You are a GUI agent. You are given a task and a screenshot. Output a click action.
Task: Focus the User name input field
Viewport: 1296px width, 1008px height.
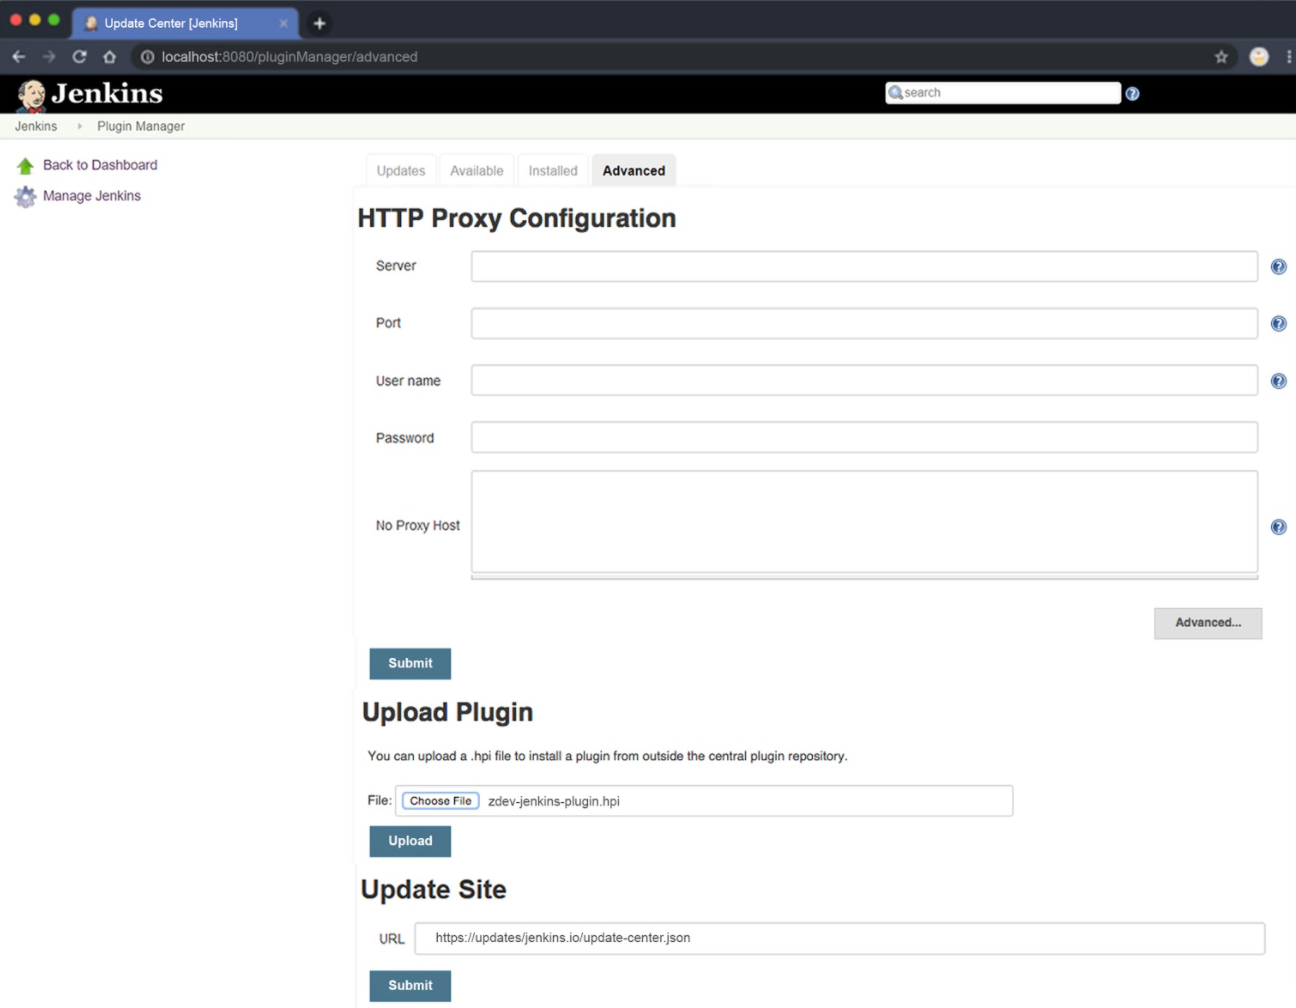click(864, 381)
